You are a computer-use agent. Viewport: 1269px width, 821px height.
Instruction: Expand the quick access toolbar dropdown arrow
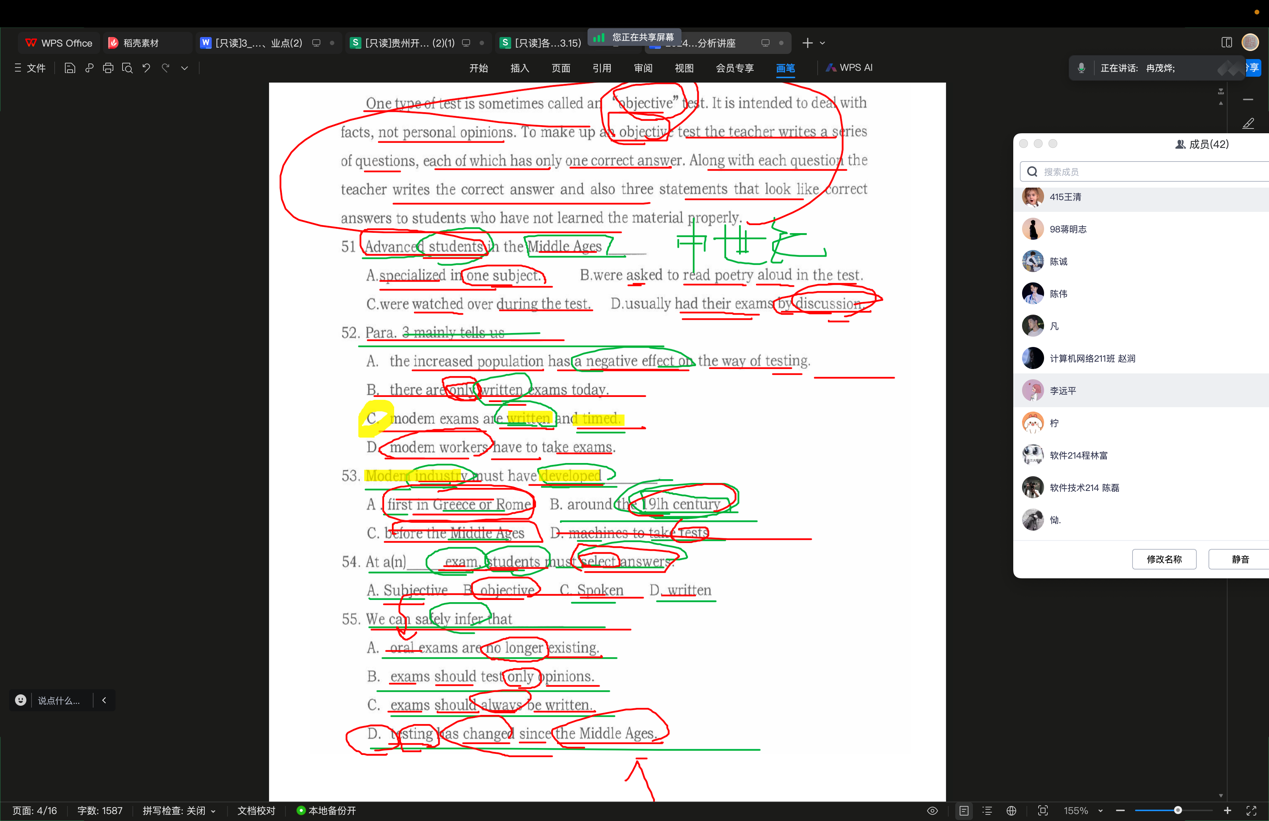[185, 68]
